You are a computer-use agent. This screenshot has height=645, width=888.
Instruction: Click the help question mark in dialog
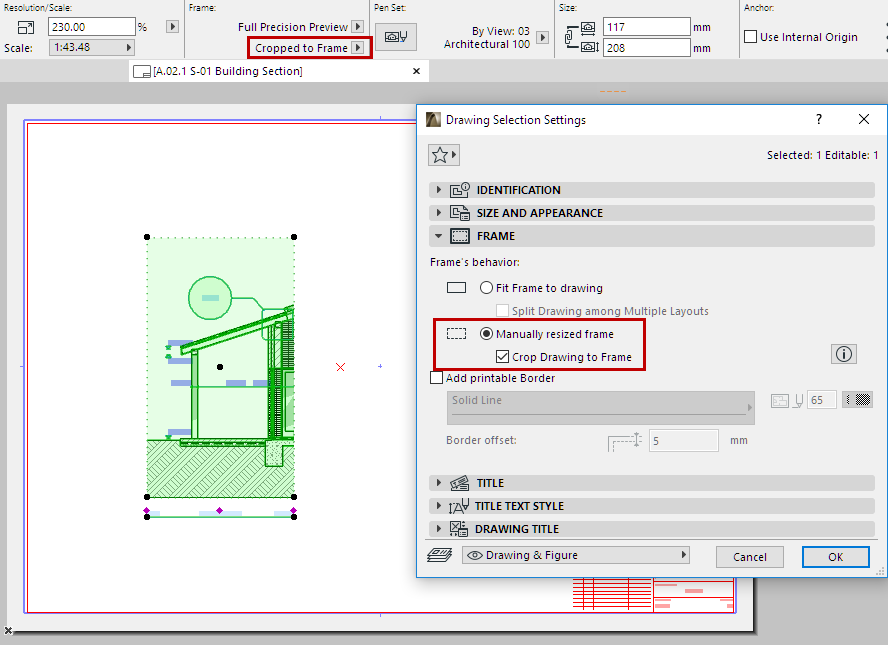818,119
